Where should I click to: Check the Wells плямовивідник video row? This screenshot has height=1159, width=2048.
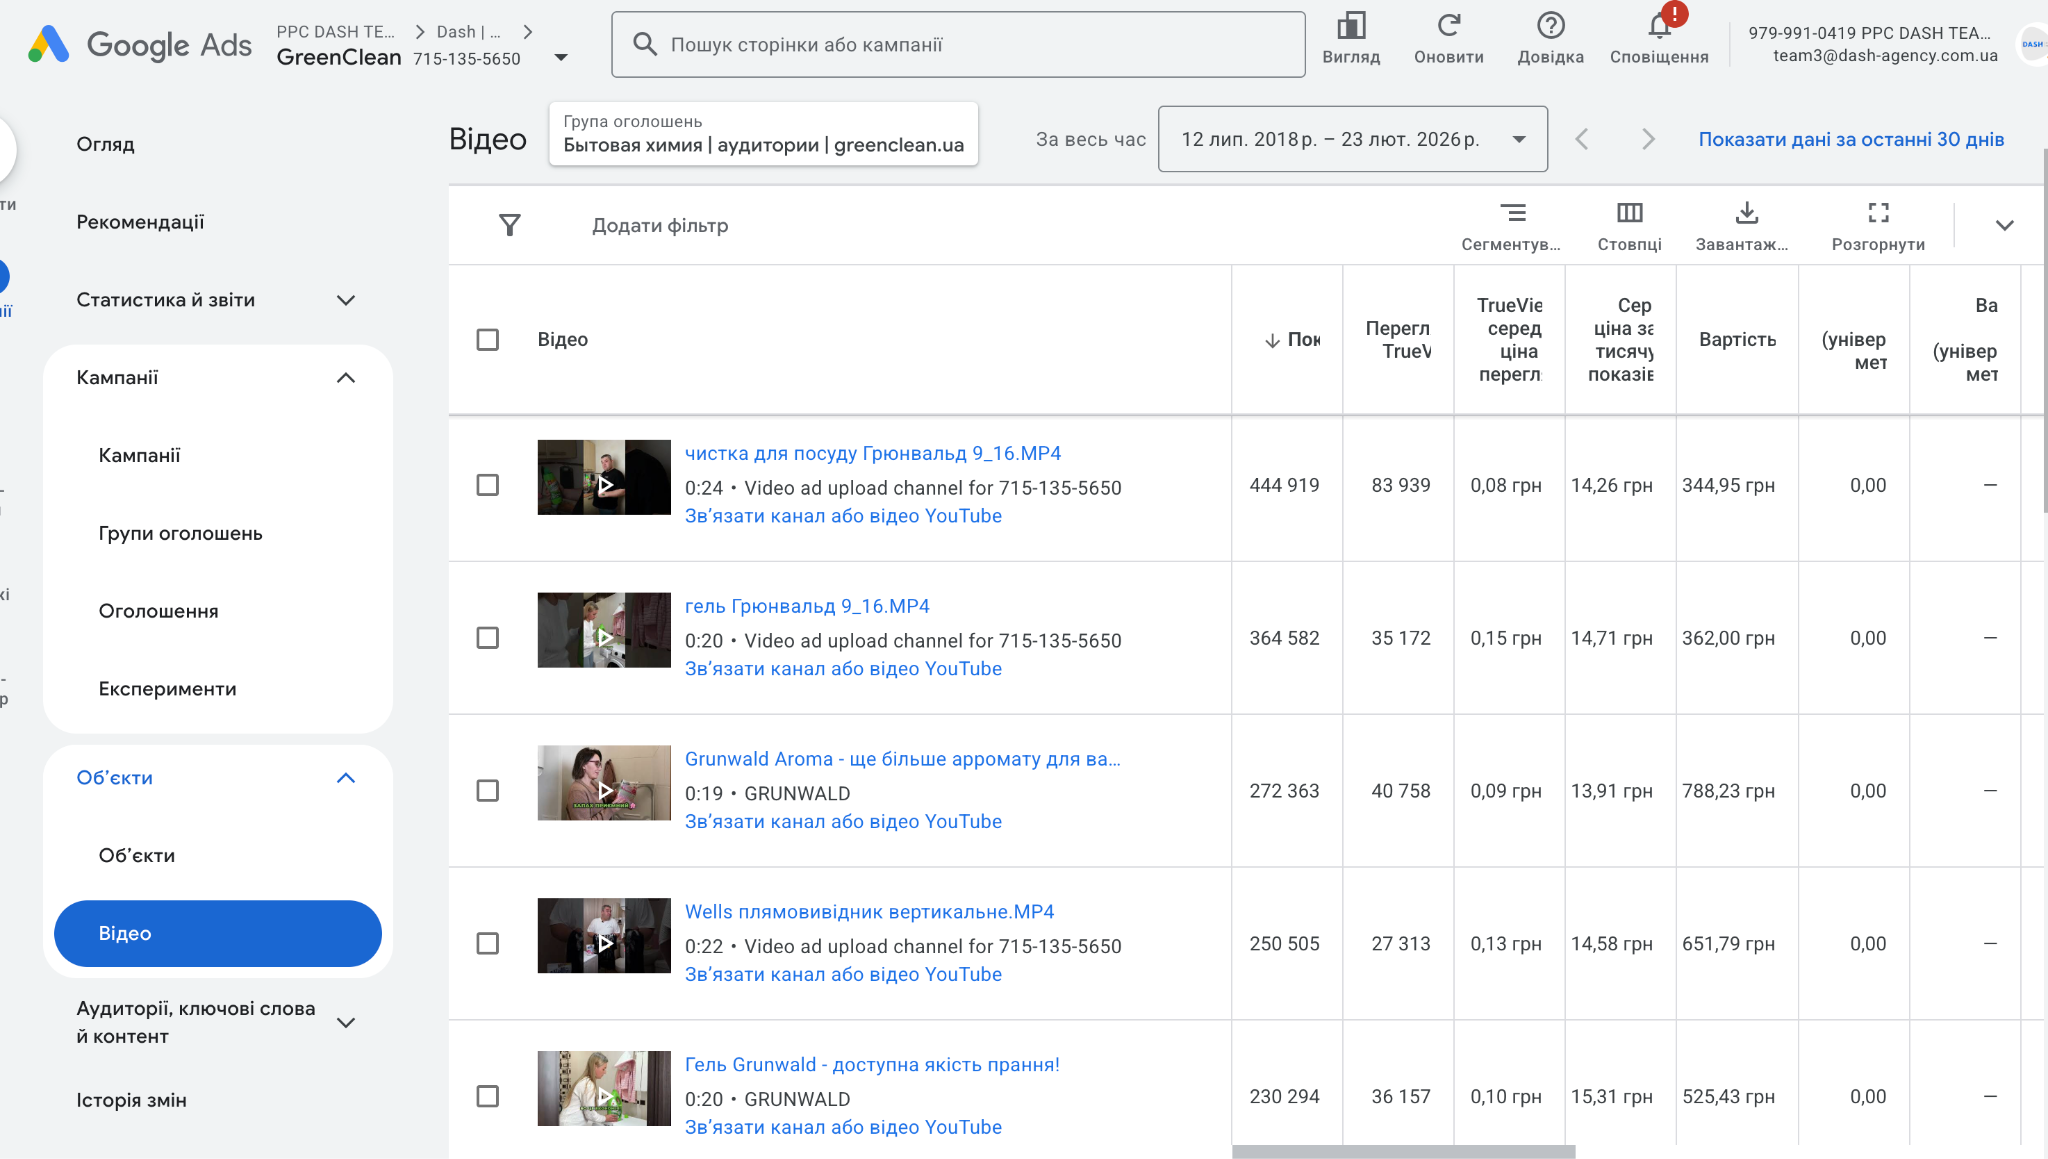click(488, 944)
